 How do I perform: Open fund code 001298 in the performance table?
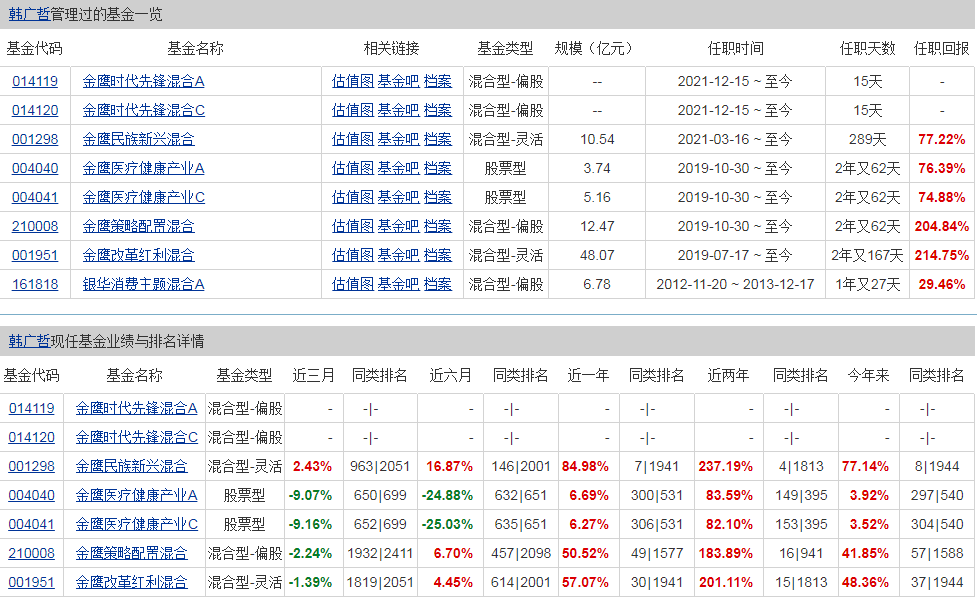click(32, 466)
